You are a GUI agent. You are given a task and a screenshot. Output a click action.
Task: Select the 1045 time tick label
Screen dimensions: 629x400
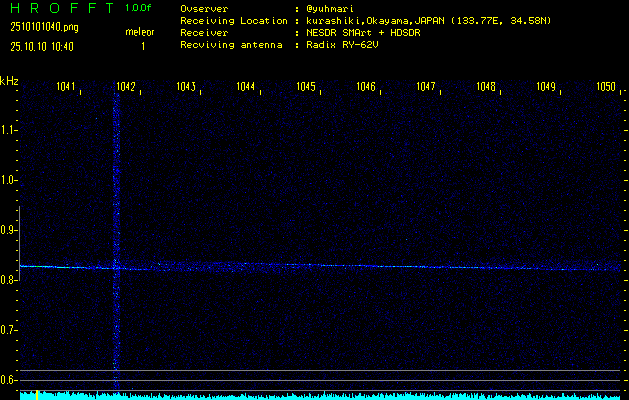(x=306, y=88)
